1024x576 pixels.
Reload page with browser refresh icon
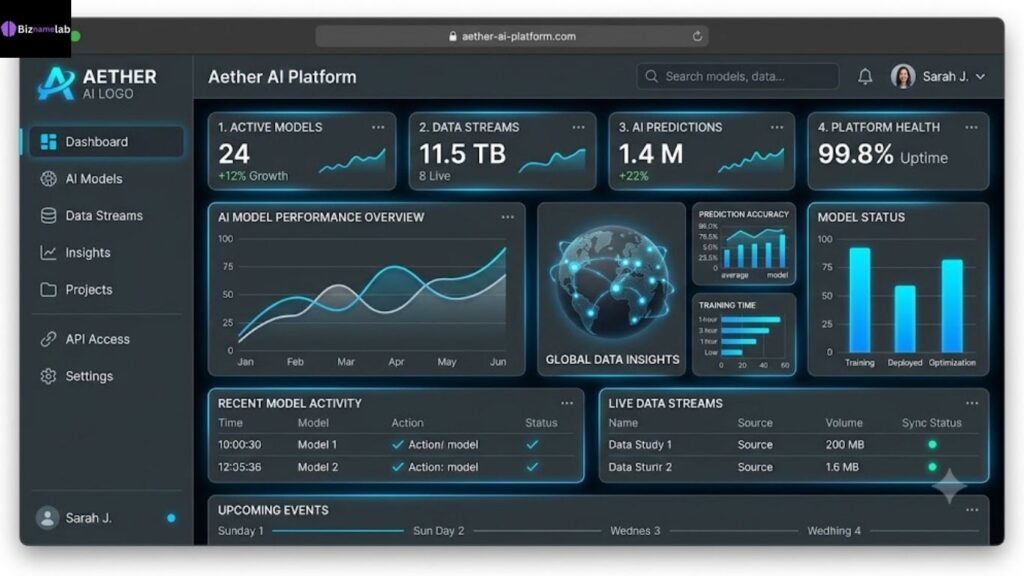(x=697, y=37)
